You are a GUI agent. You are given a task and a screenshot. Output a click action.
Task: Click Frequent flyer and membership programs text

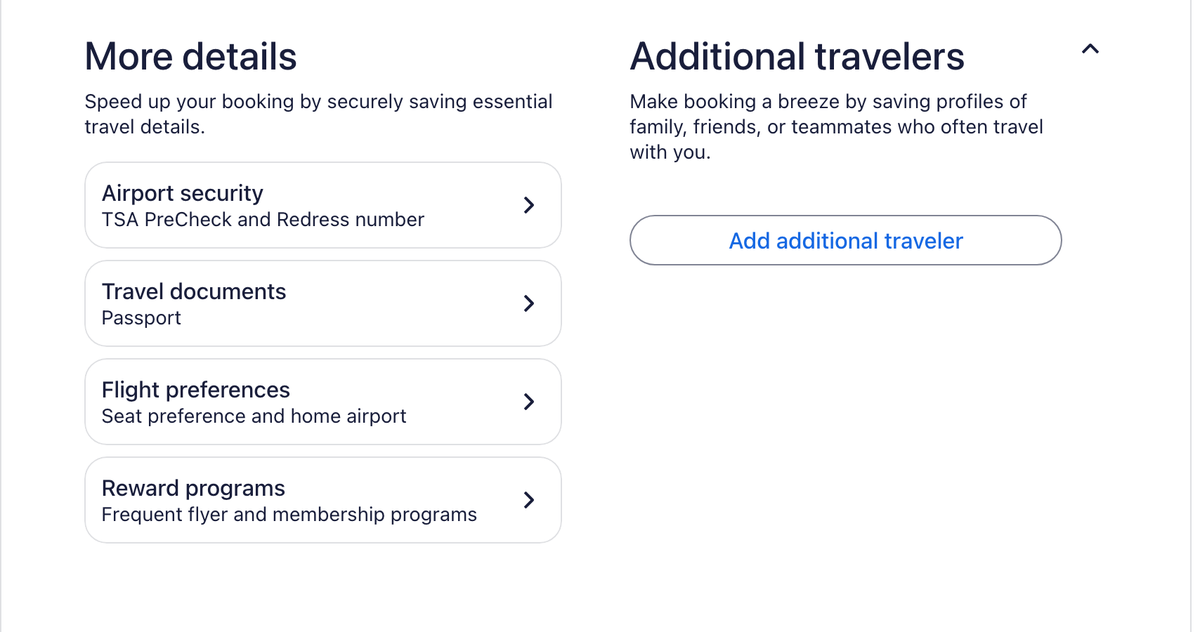coord(289,514)
